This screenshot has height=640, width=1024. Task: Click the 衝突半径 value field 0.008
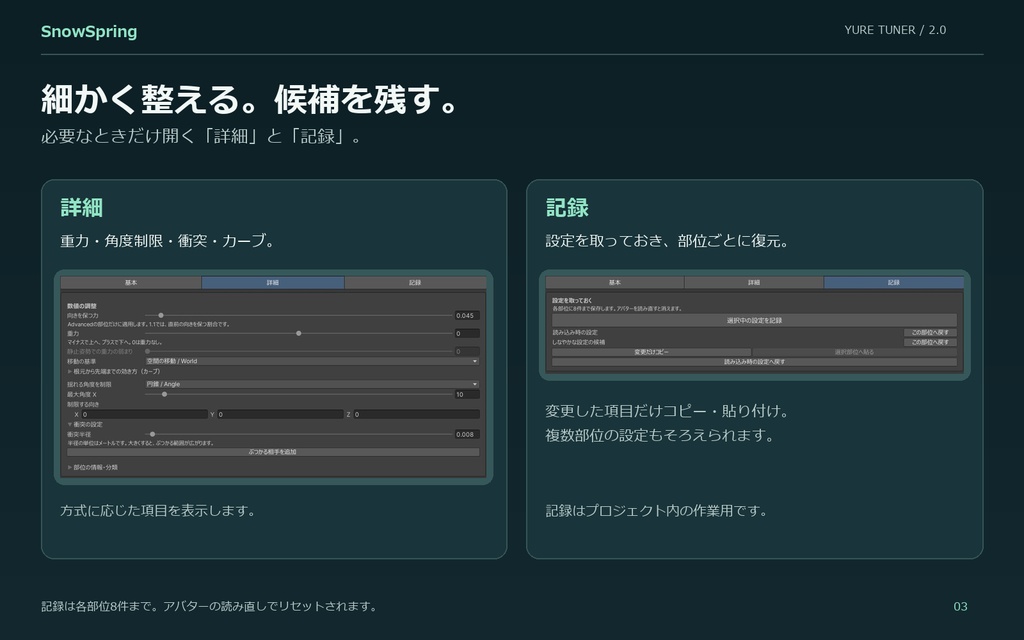[x=467, y=434]
